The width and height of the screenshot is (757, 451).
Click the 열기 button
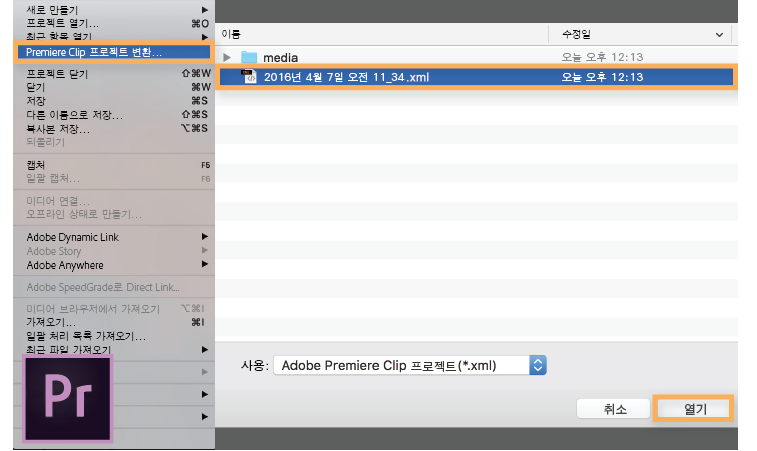click(694, 409)
